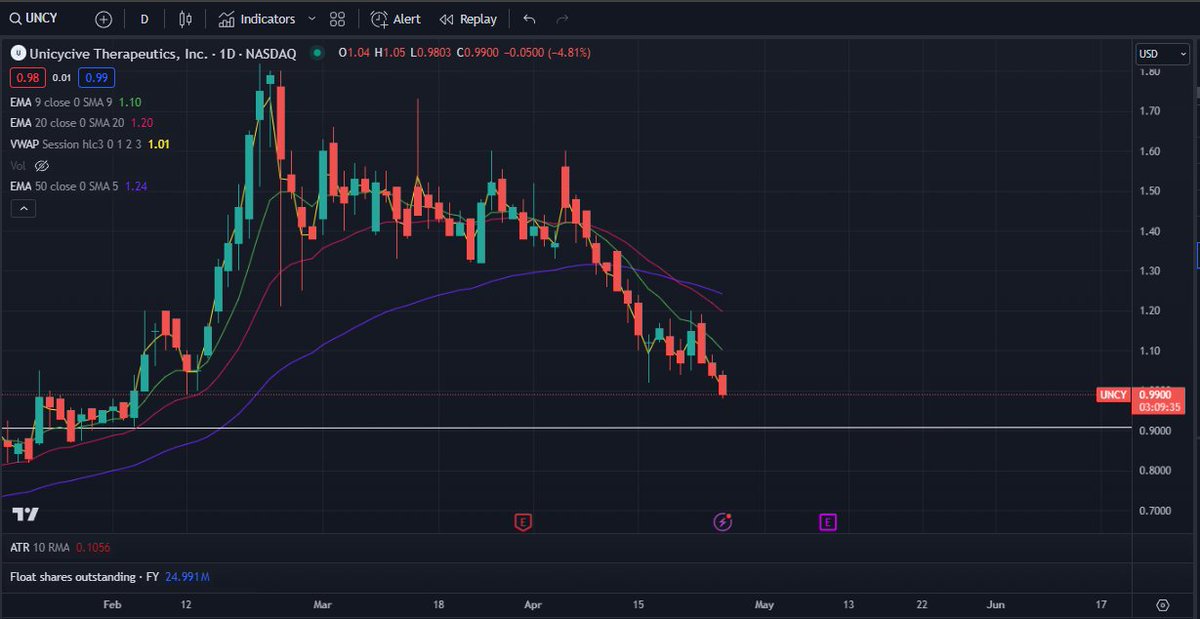This screenshot has width=1200, height=619.
Task: Click the red earnings E marker
Action: tap(522, 521)
